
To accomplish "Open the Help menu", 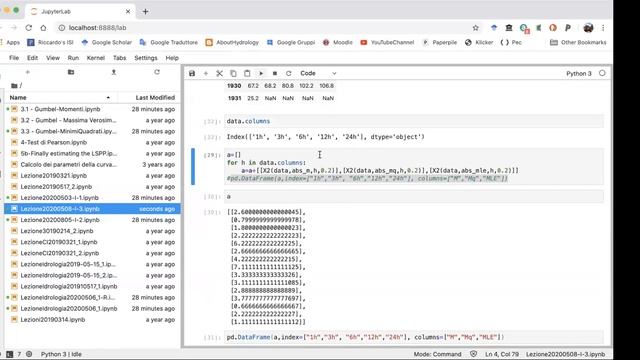I will [172, 58].
